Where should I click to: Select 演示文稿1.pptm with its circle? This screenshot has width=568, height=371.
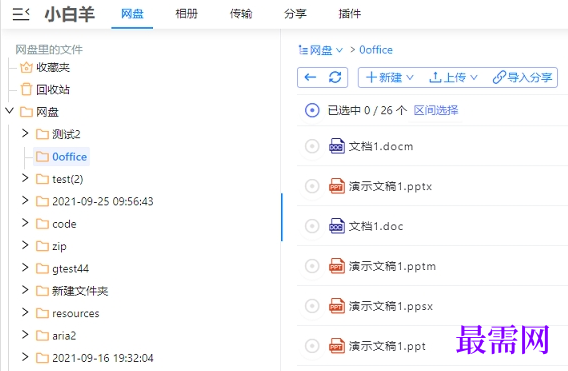(312, 266)
